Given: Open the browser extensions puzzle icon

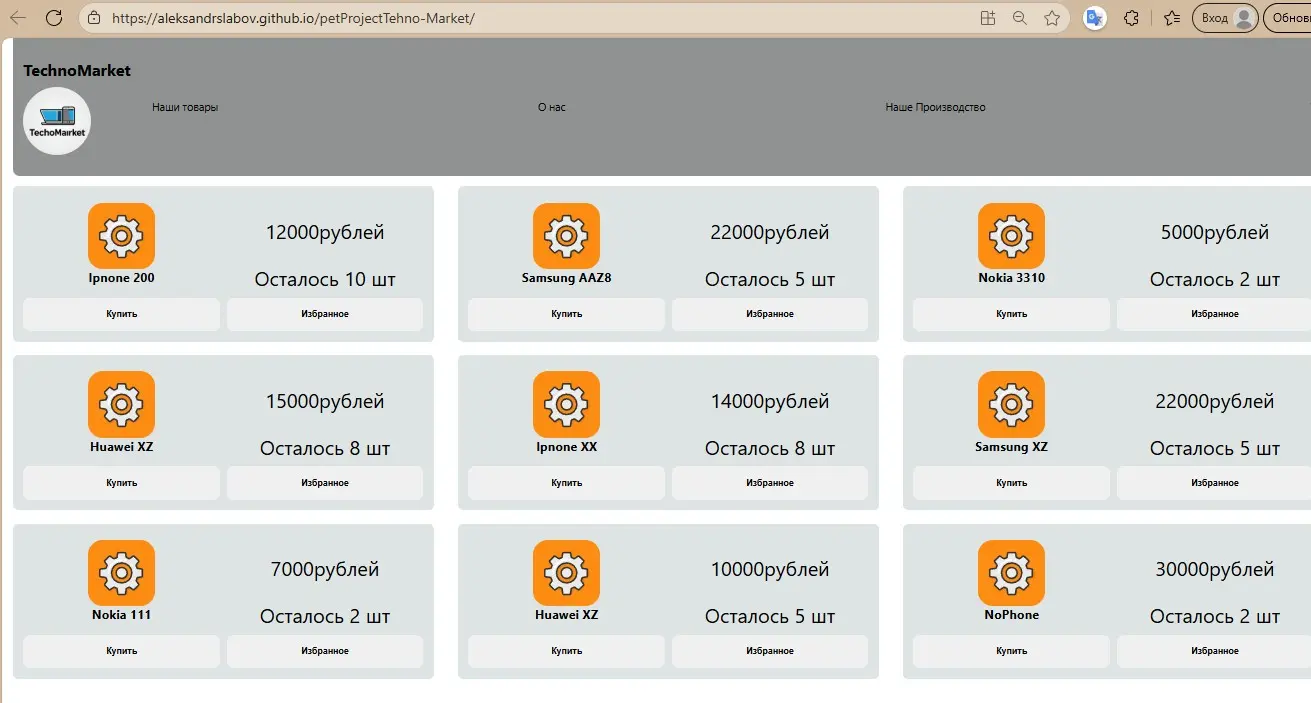Looking at the screenshot, I should coord(1132,18).
